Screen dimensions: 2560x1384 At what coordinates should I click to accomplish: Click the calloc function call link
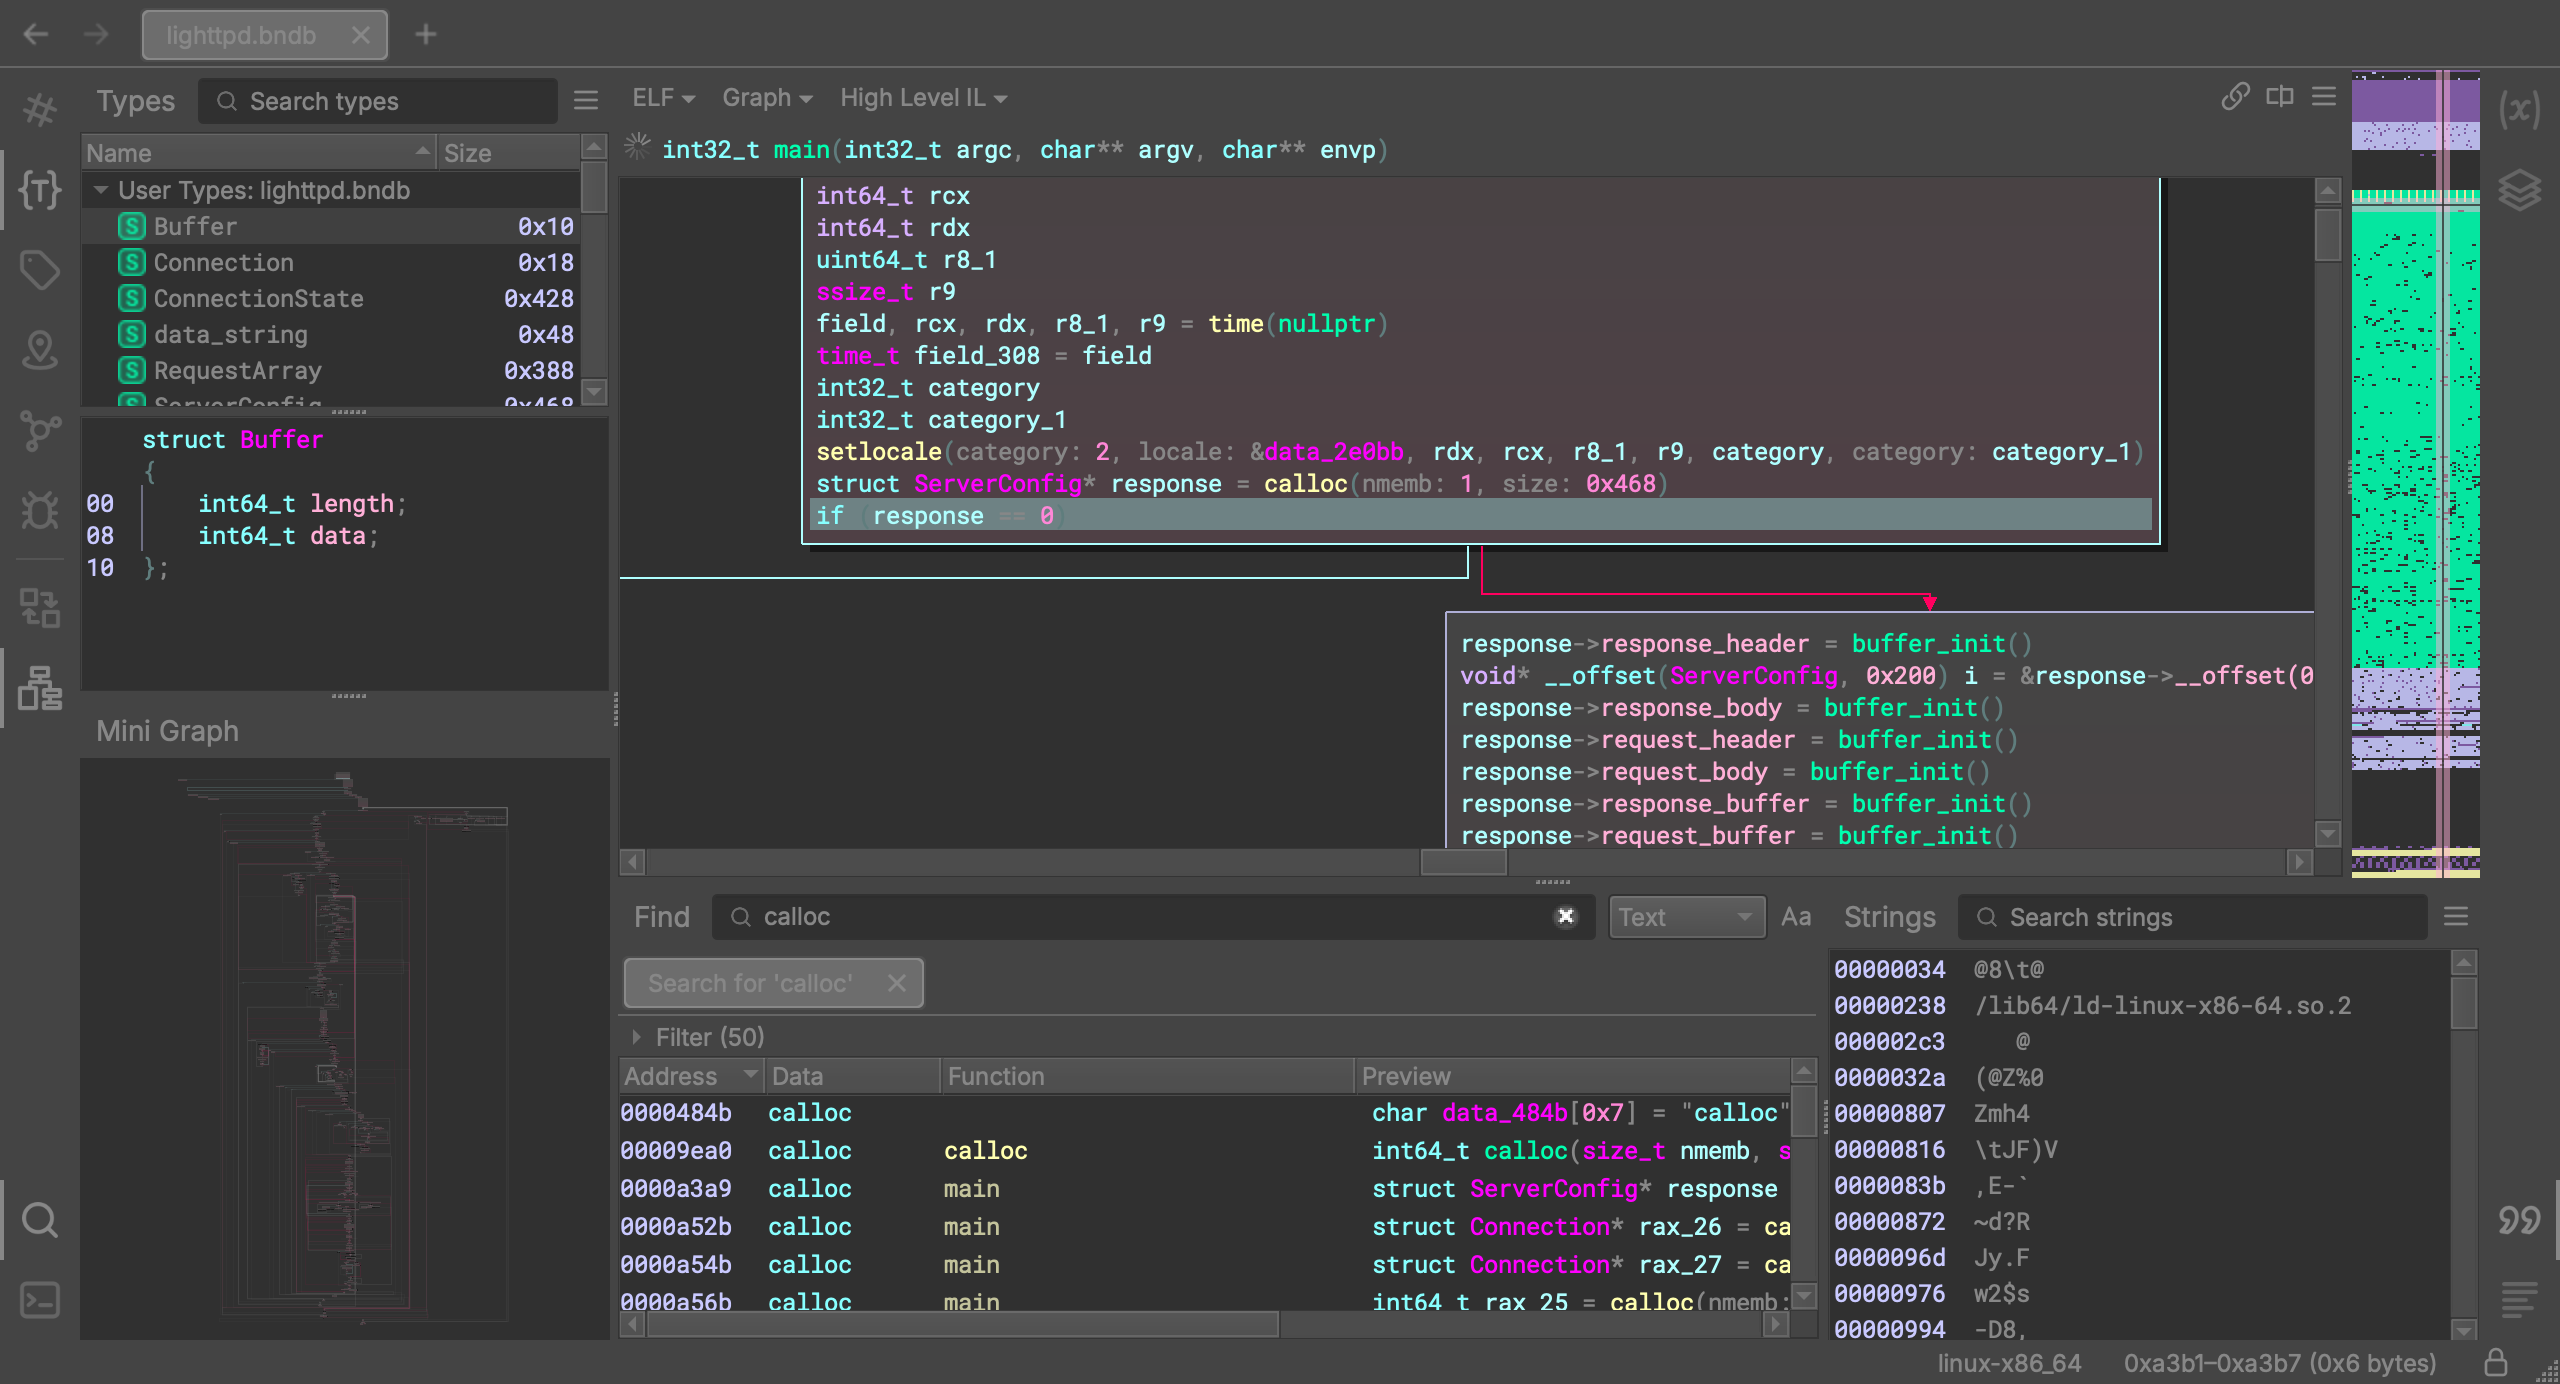(1305, 484)
